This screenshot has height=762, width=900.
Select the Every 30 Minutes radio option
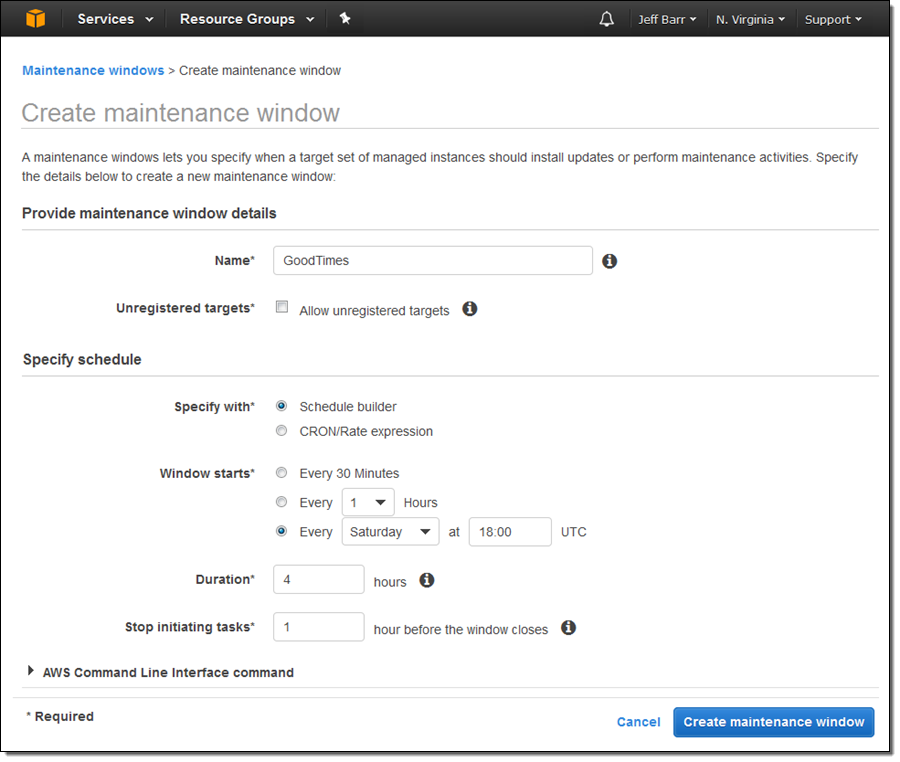[x=282, y=473]
